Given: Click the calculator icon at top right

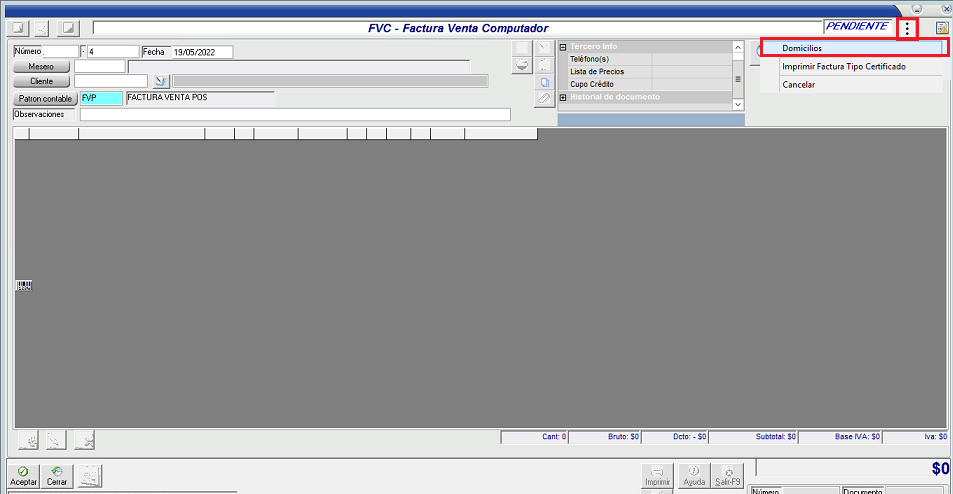Looking at the screenshot, I should (942, 29).
